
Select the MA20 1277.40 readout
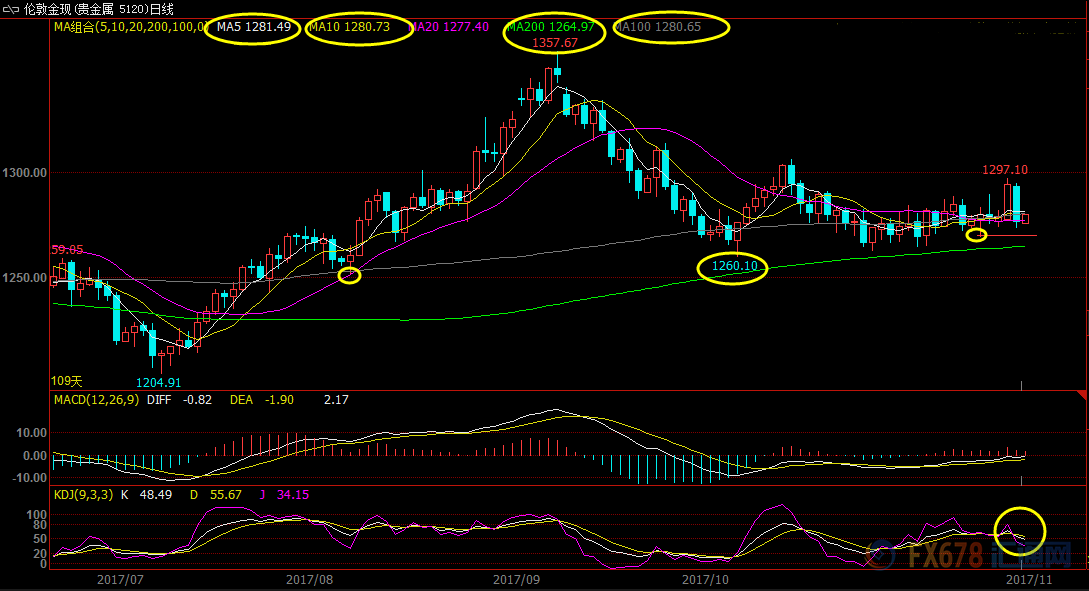[450, 27]
